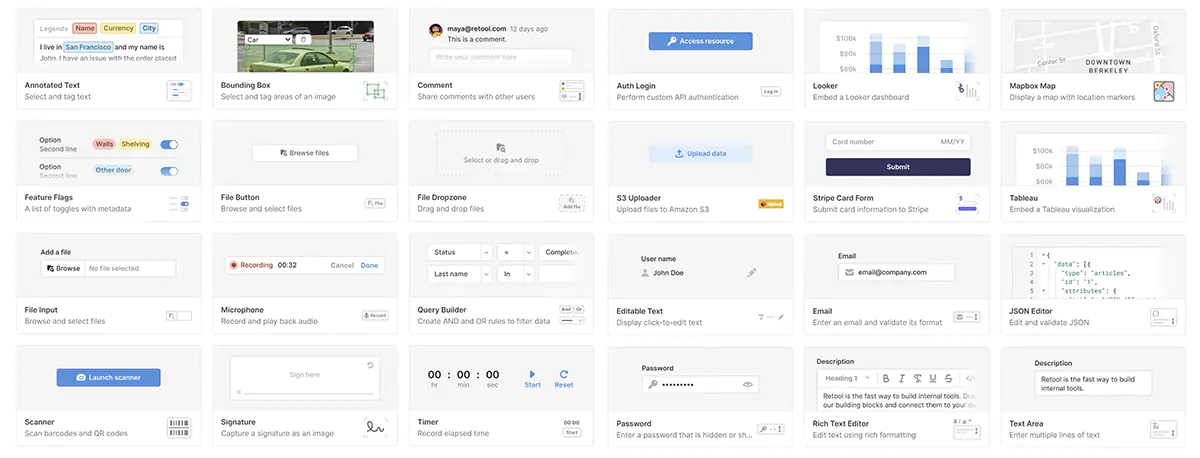1200x458 pixels.
Task: Click the Looker component icon
Action: [966, 91]
